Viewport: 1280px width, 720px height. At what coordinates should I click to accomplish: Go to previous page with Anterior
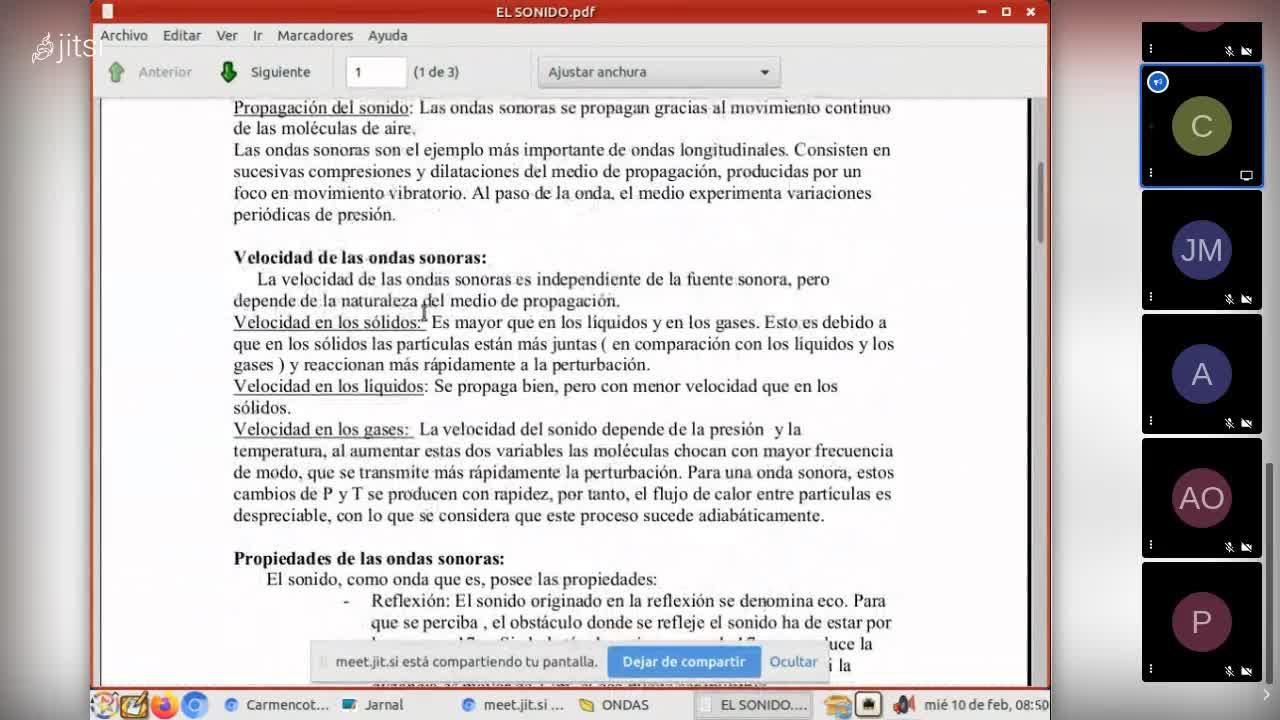tap(165, 72)
